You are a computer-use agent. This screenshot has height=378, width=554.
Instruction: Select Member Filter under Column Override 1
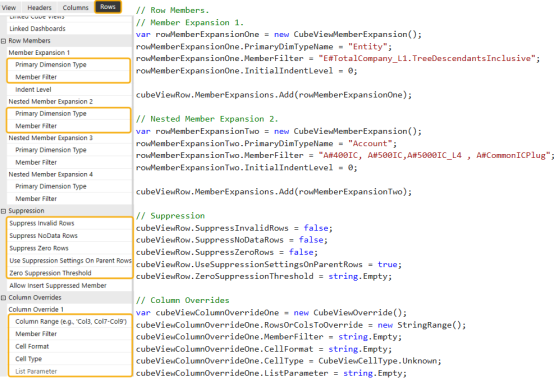(70, 334)
